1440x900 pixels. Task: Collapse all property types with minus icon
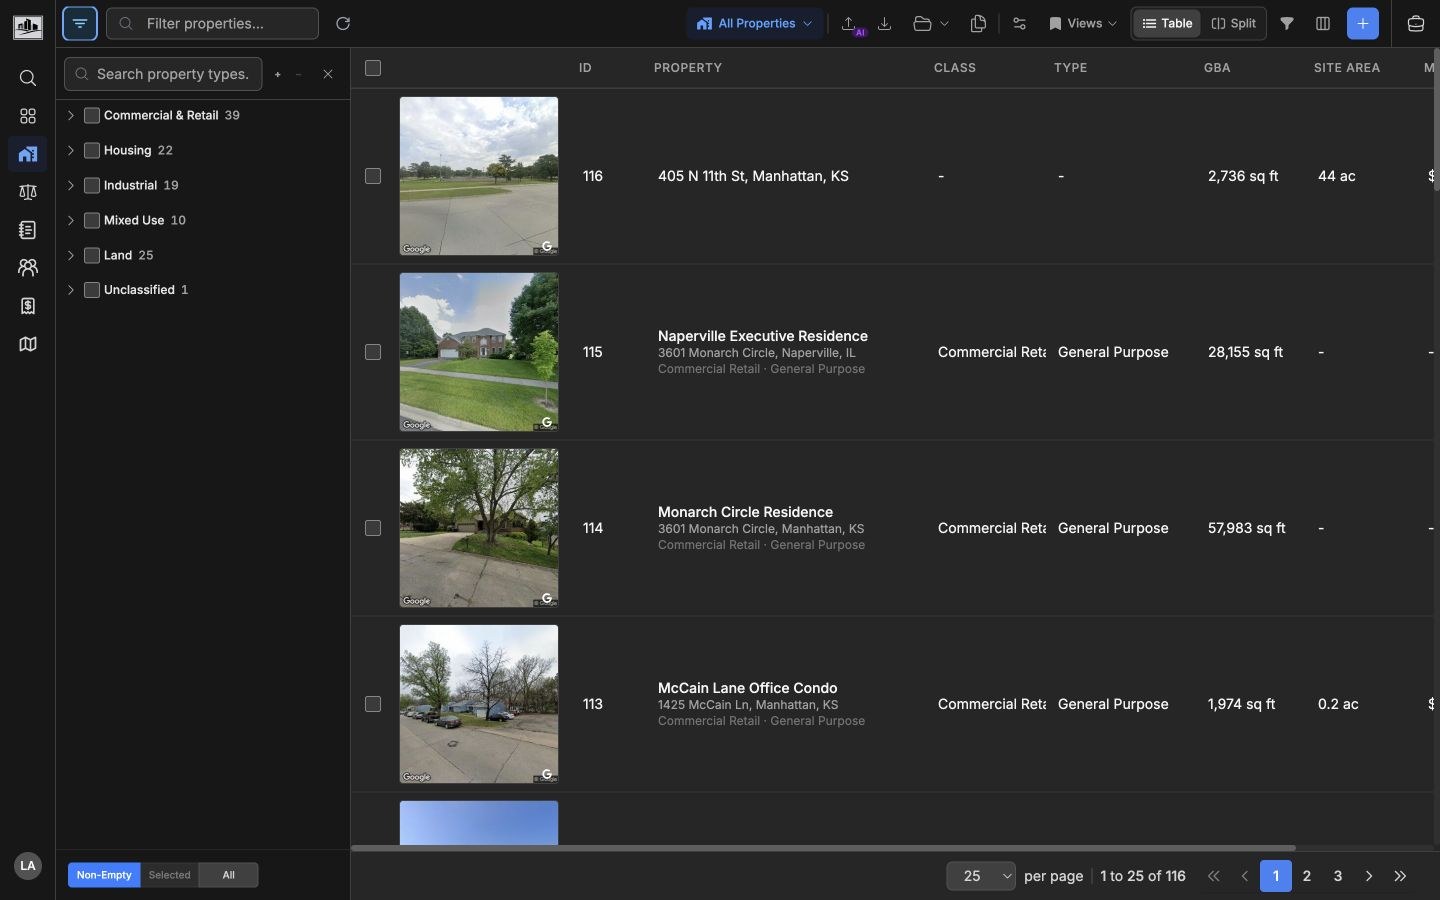pos(299,74)
